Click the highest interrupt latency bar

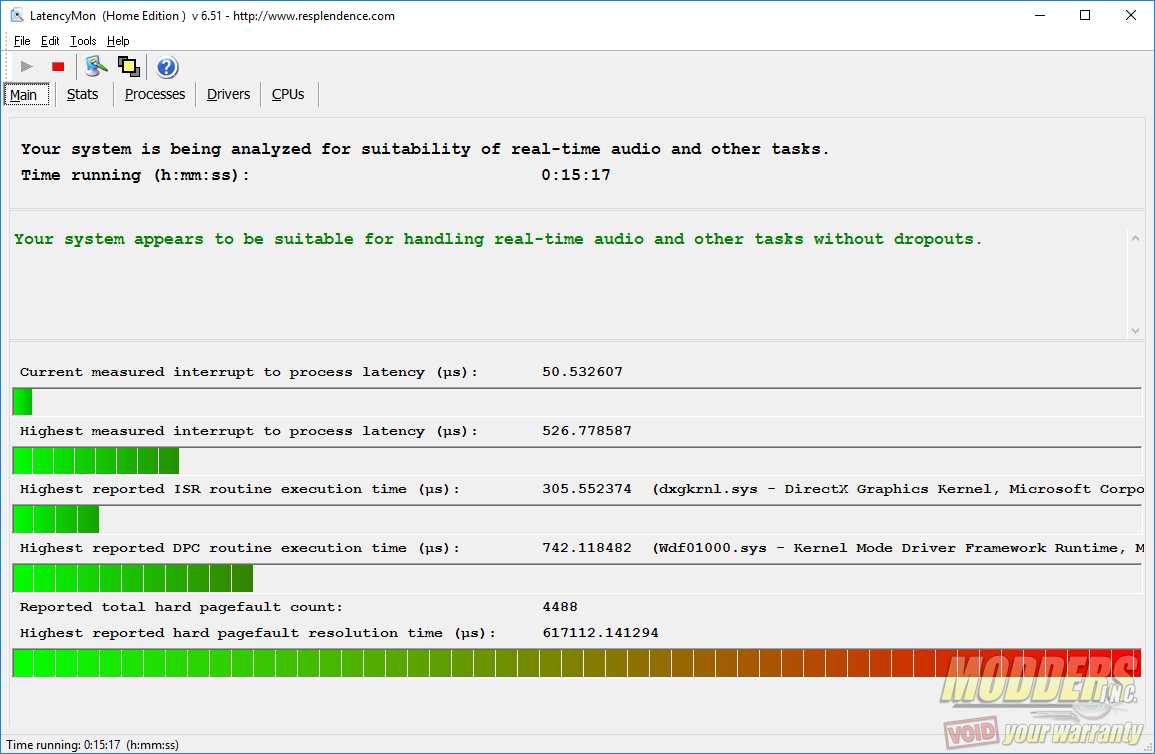coord(577,461)
